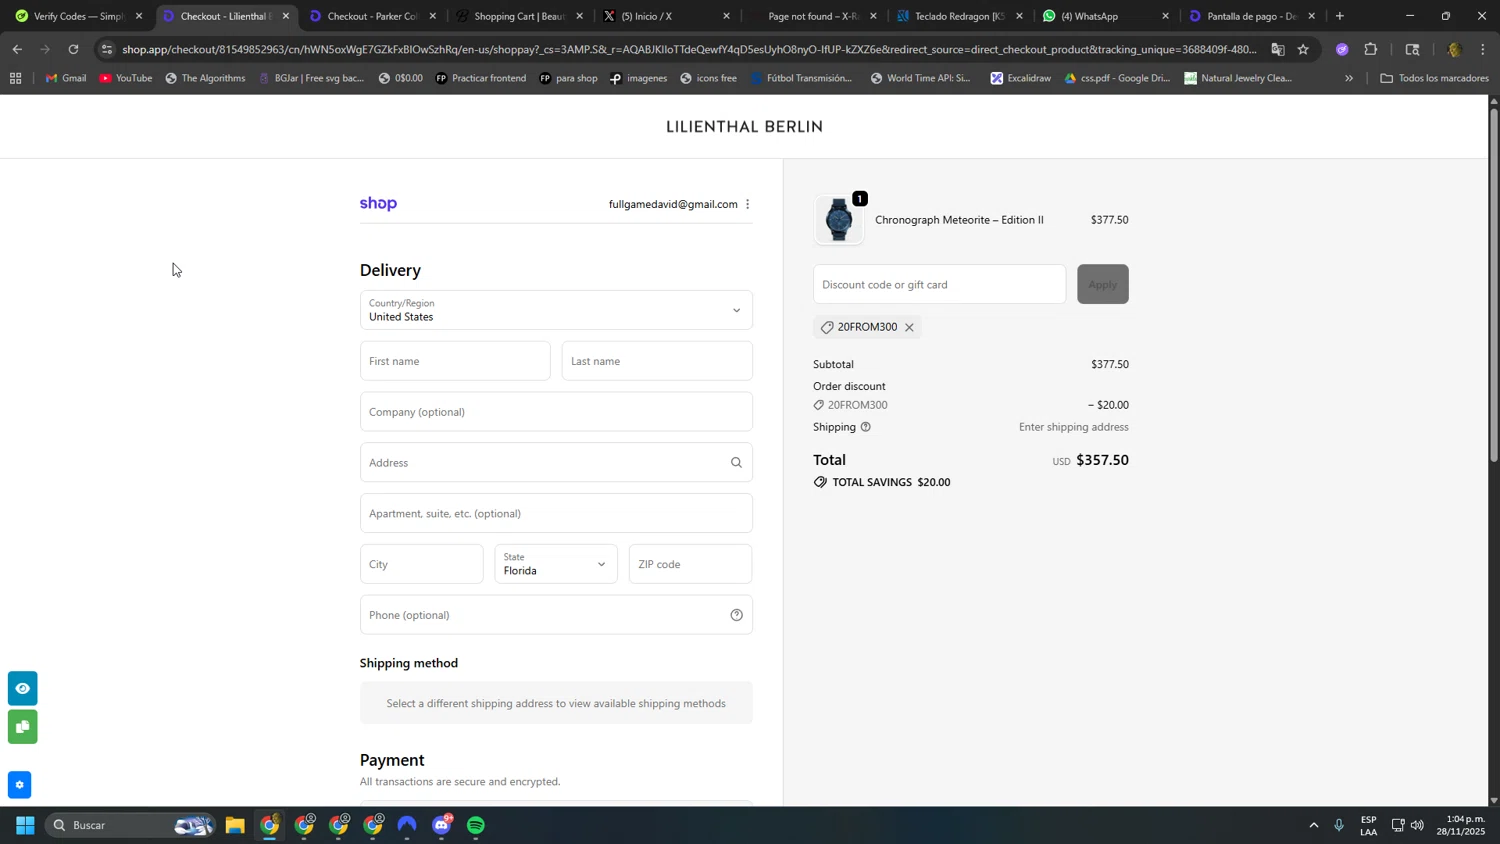Image resolution: width=1500 pixels, height=844 pixels.
Task: Click the Shipping info question icon
Action: point(866,427)
